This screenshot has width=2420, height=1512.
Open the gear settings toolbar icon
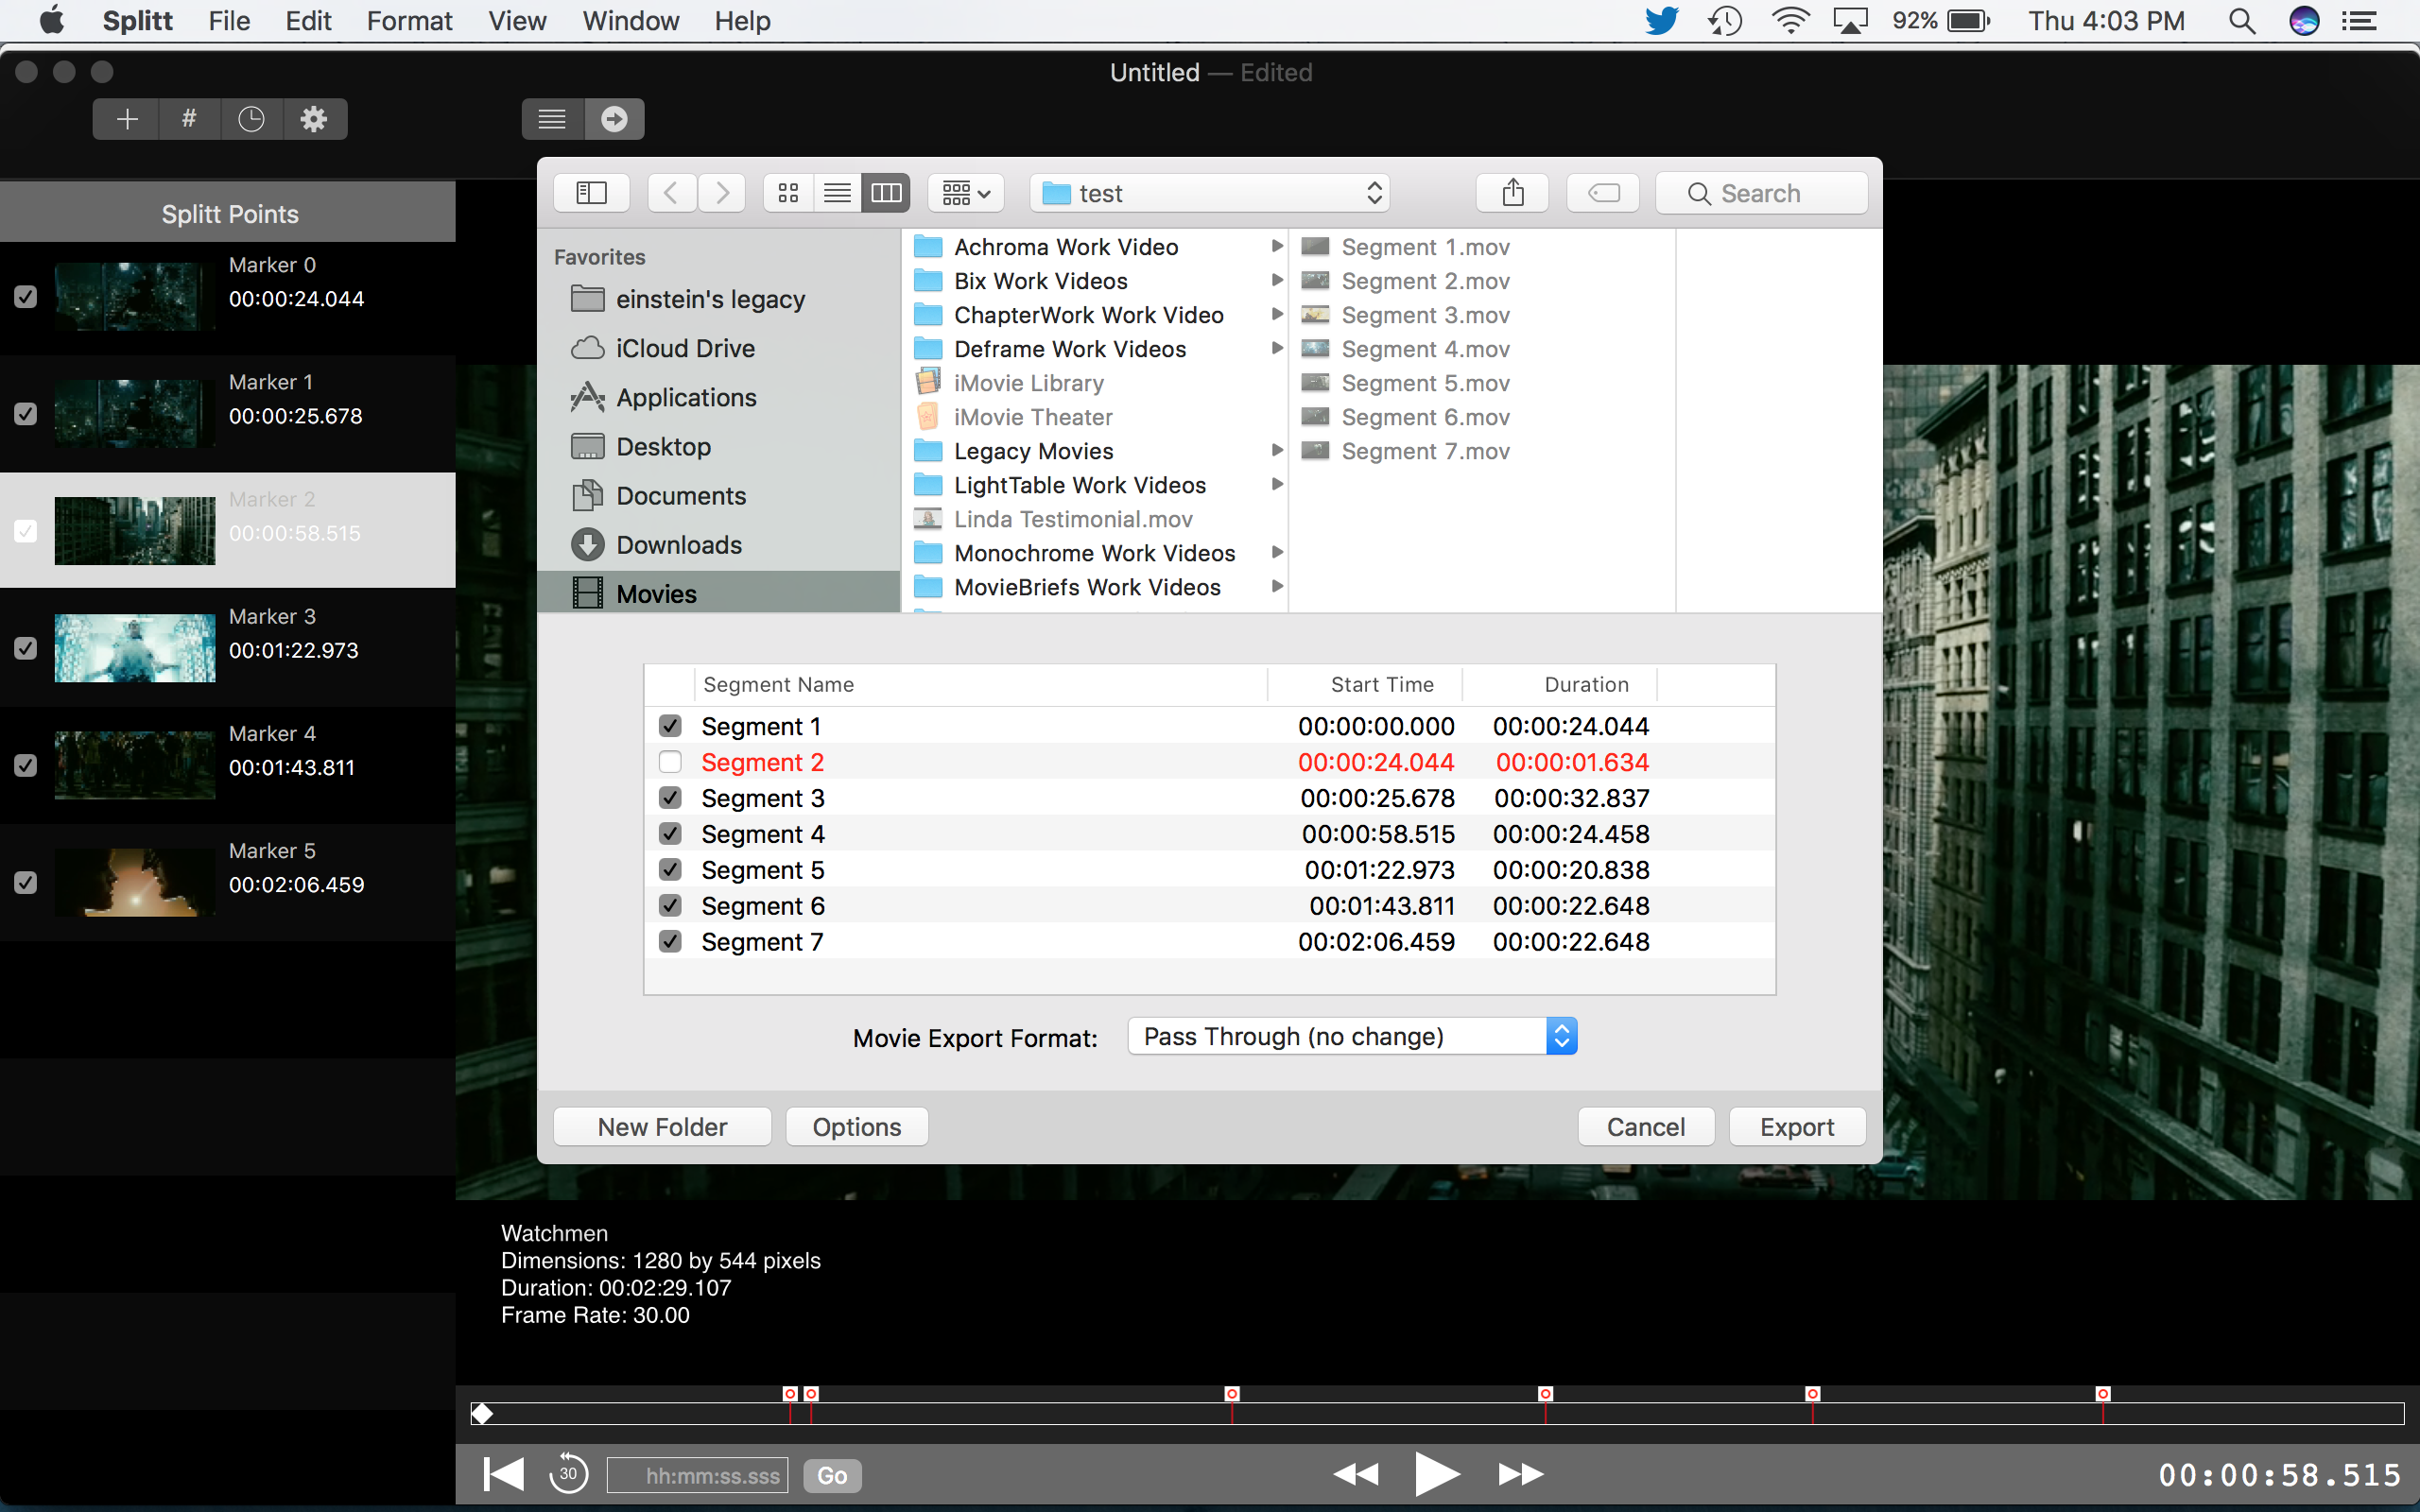(x=314, y=119)
